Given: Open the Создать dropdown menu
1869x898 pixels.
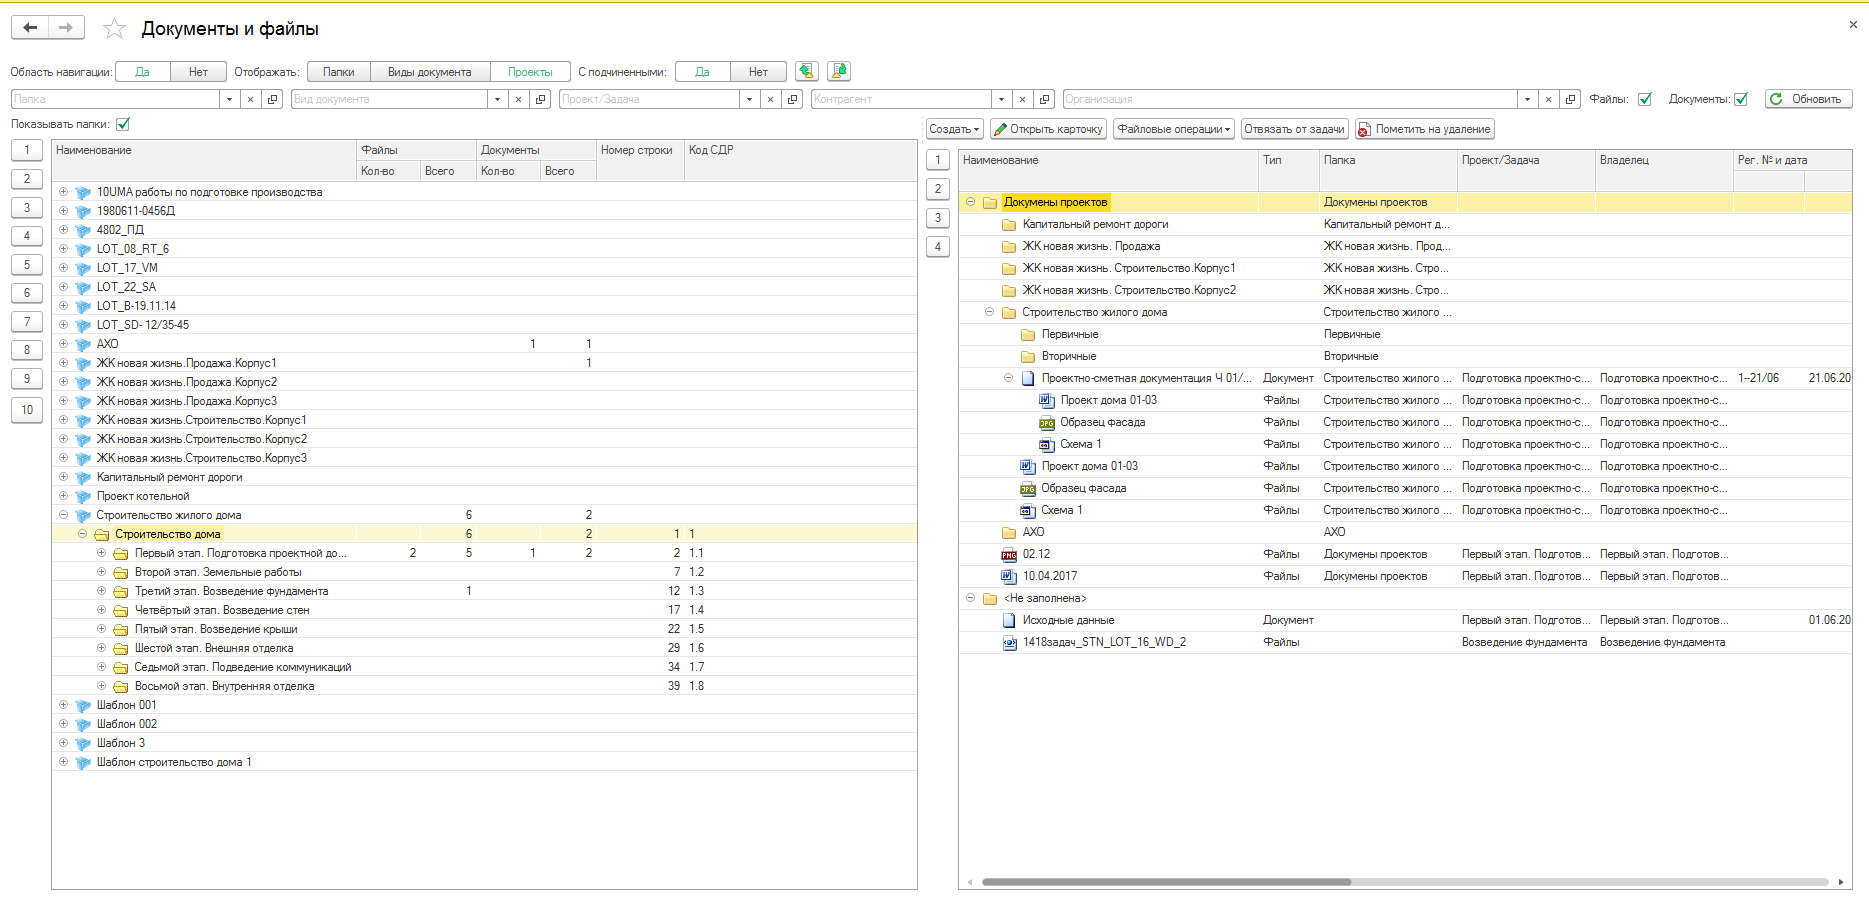Looking at the screenshot, I should click(954, 129).
